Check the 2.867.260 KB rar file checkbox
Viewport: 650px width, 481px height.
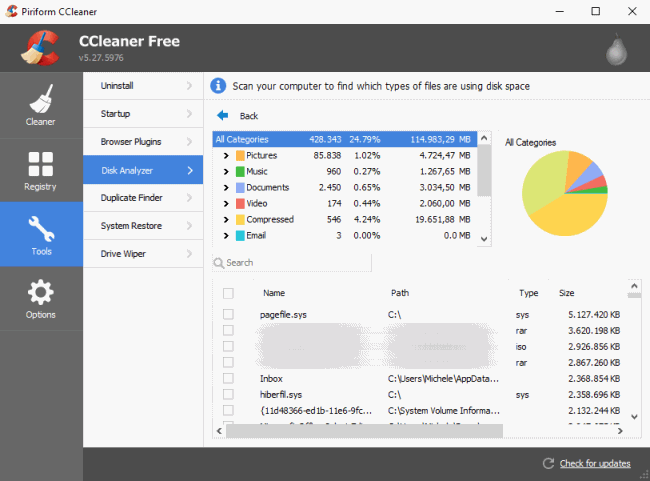[x=228, y=362]
